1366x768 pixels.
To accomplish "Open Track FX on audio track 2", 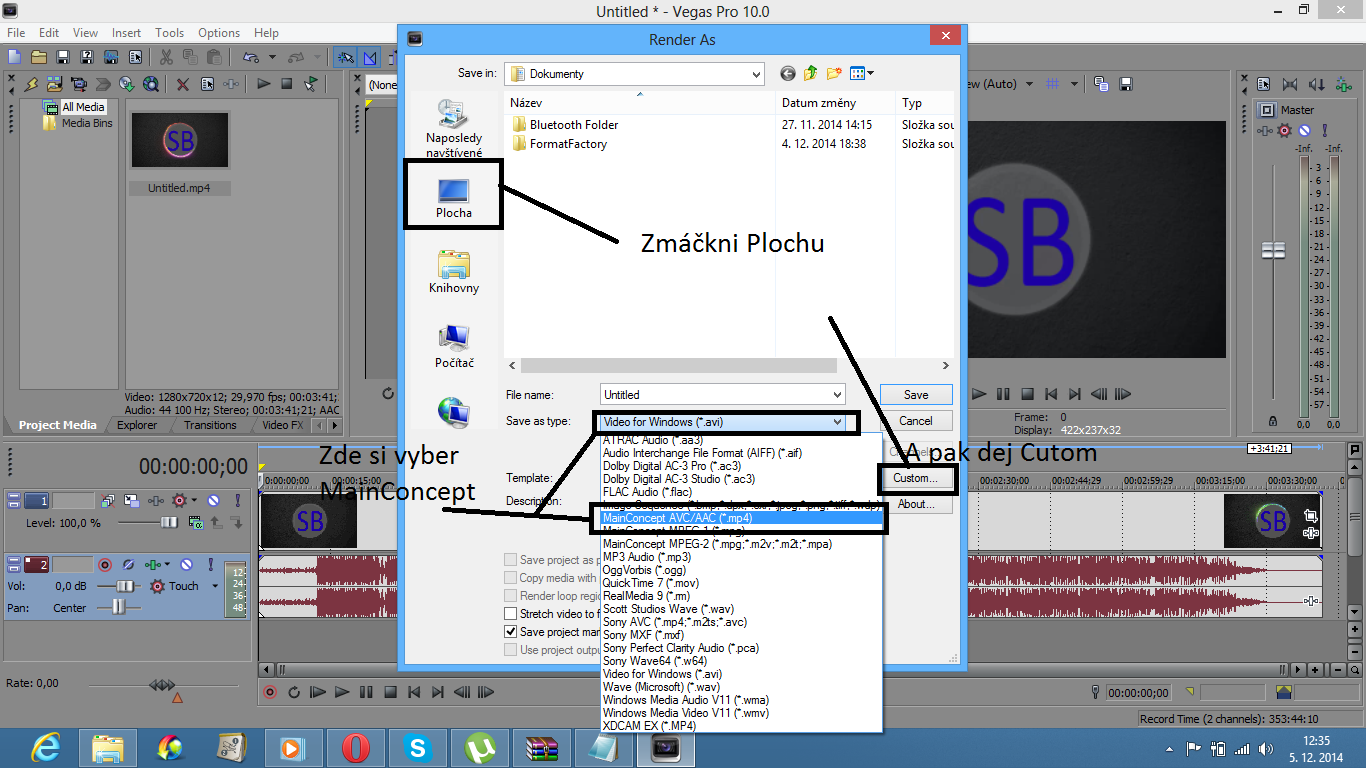I will (154, 565).
